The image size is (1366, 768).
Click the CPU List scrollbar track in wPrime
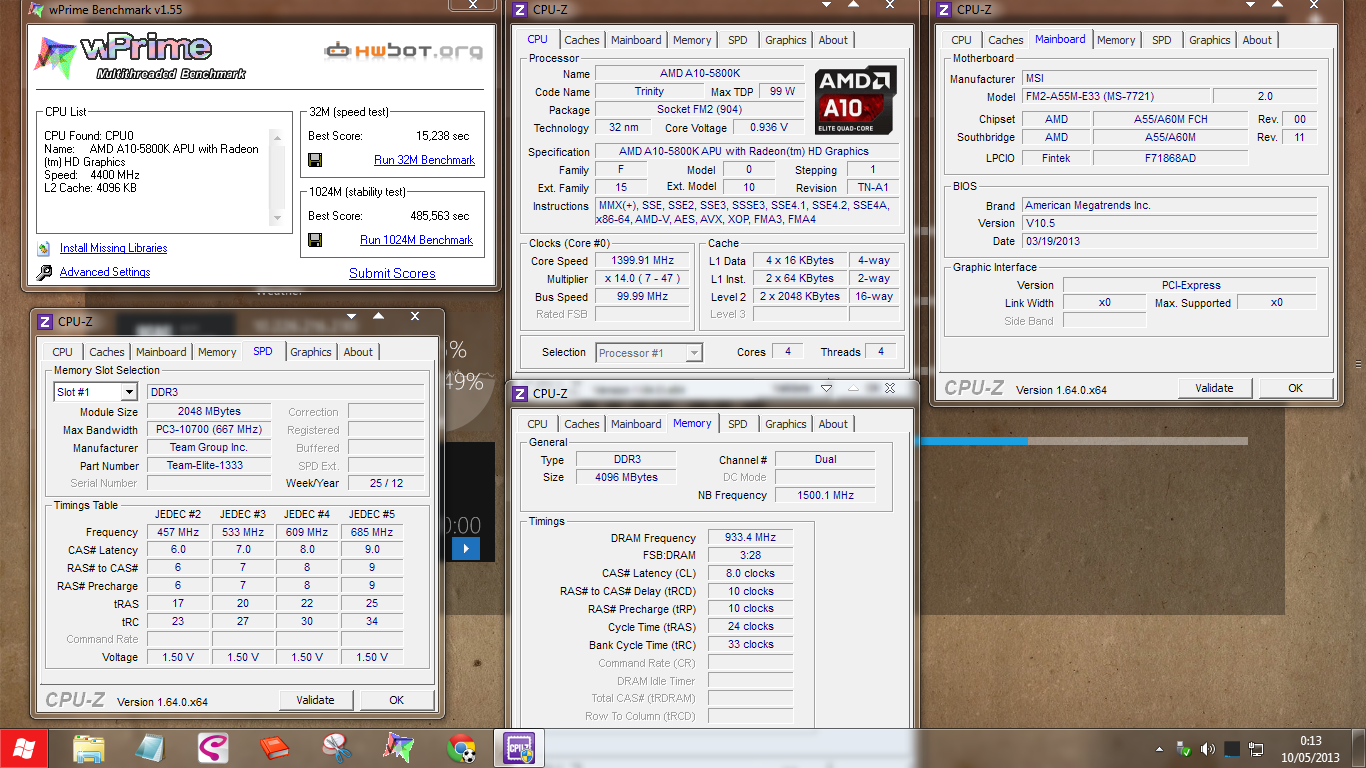pyautogui.click(x=276, y=177)
